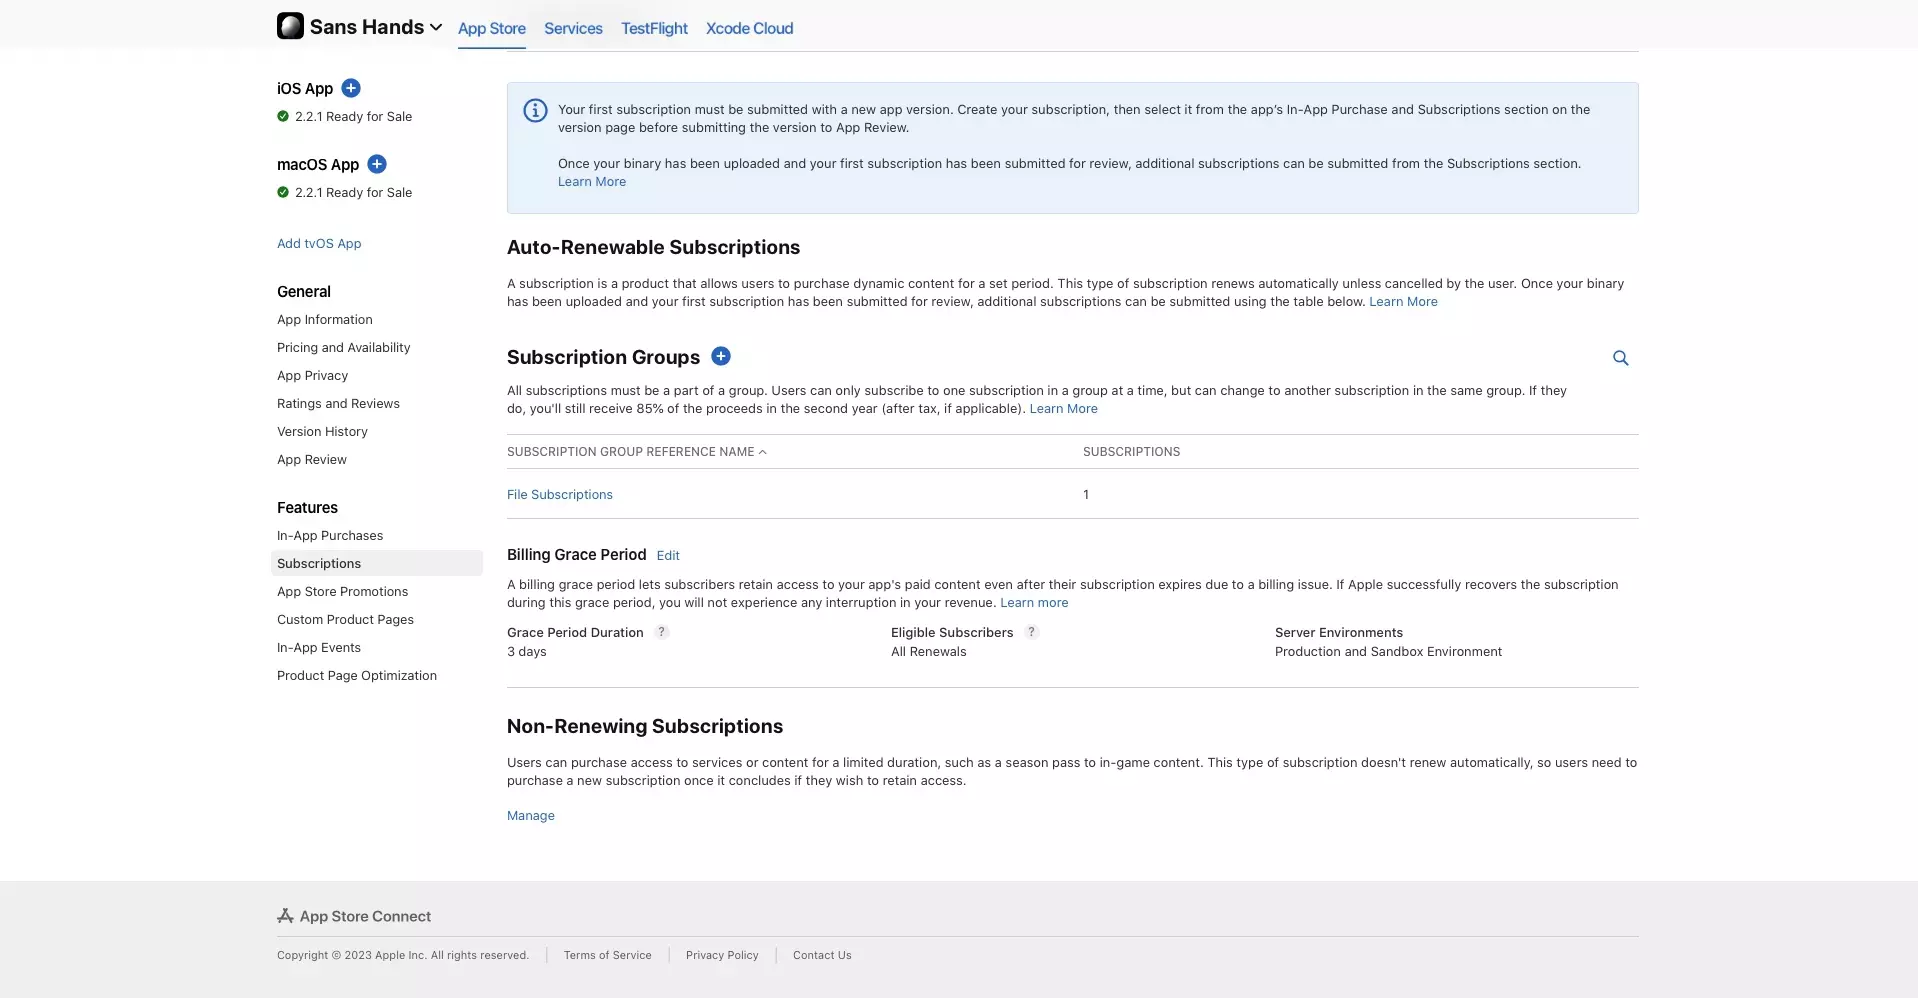Search subscription groups with magnifier icon
The width and height of the screenshot is (1918, 998).
coord(1620,358)
